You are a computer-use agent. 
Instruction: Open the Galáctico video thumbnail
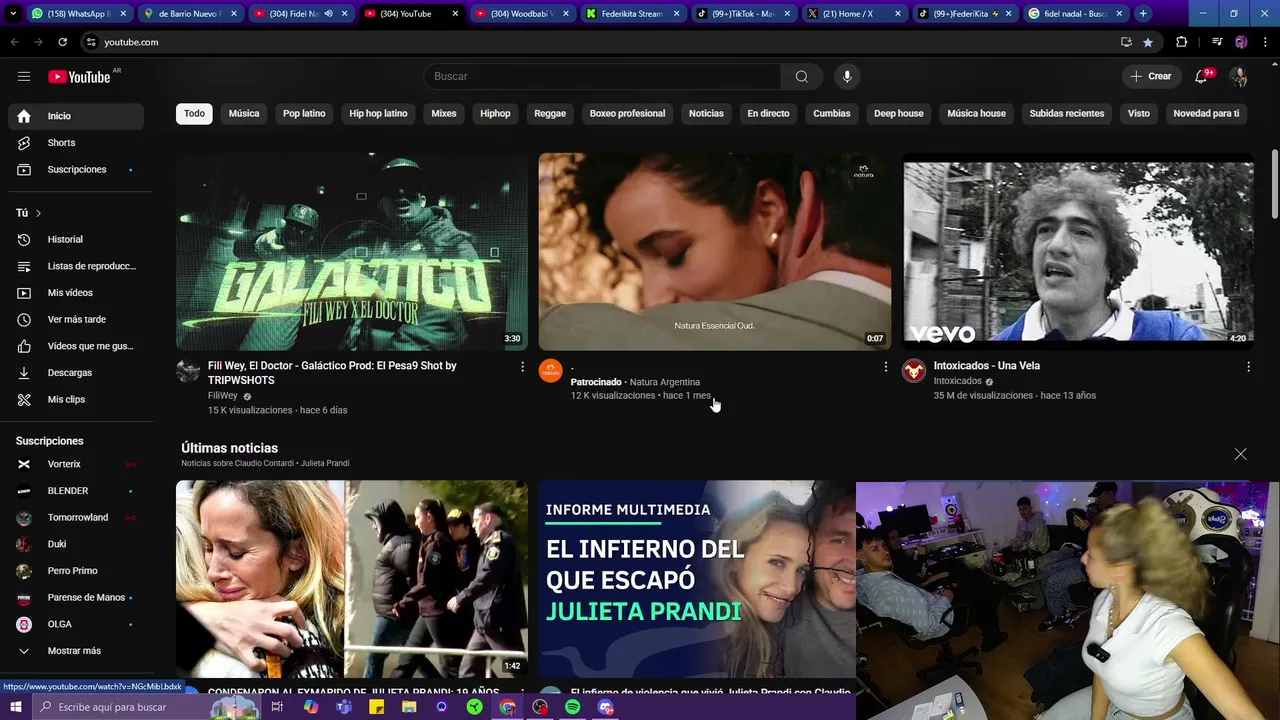(x=352, y=251)
